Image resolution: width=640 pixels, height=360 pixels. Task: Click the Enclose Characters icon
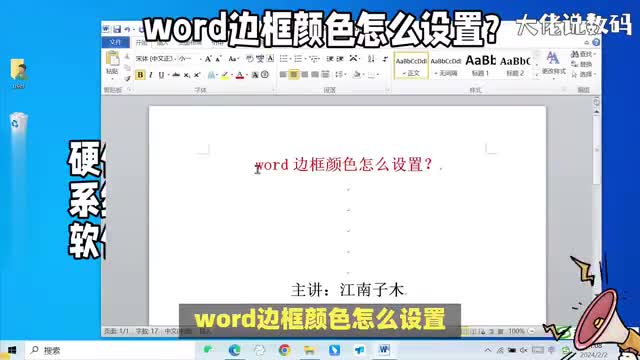coord(265,75)
